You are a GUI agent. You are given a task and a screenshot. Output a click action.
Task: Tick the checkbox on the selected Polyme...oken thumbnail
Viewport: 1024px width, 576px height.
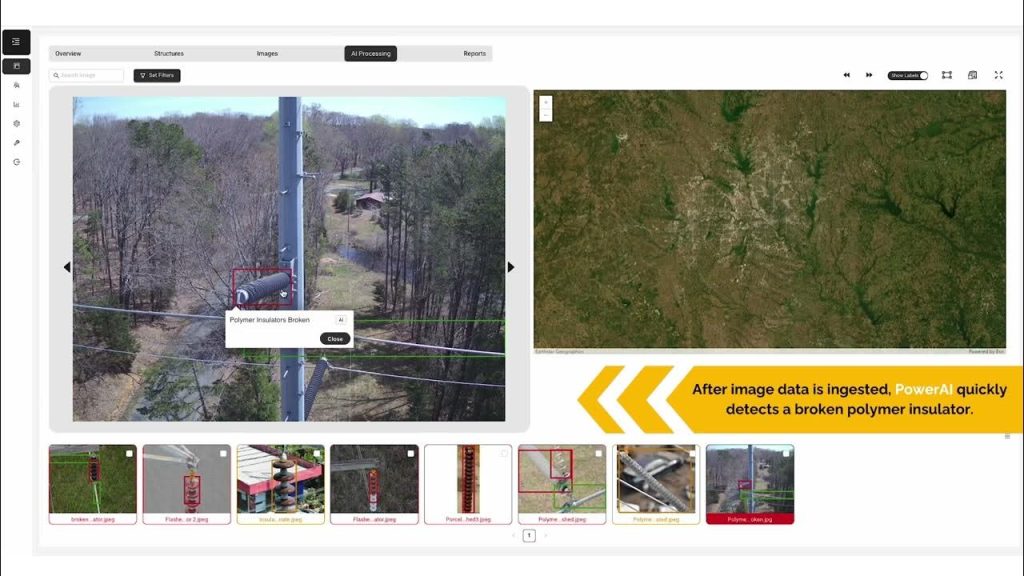[x=786, y=454]
